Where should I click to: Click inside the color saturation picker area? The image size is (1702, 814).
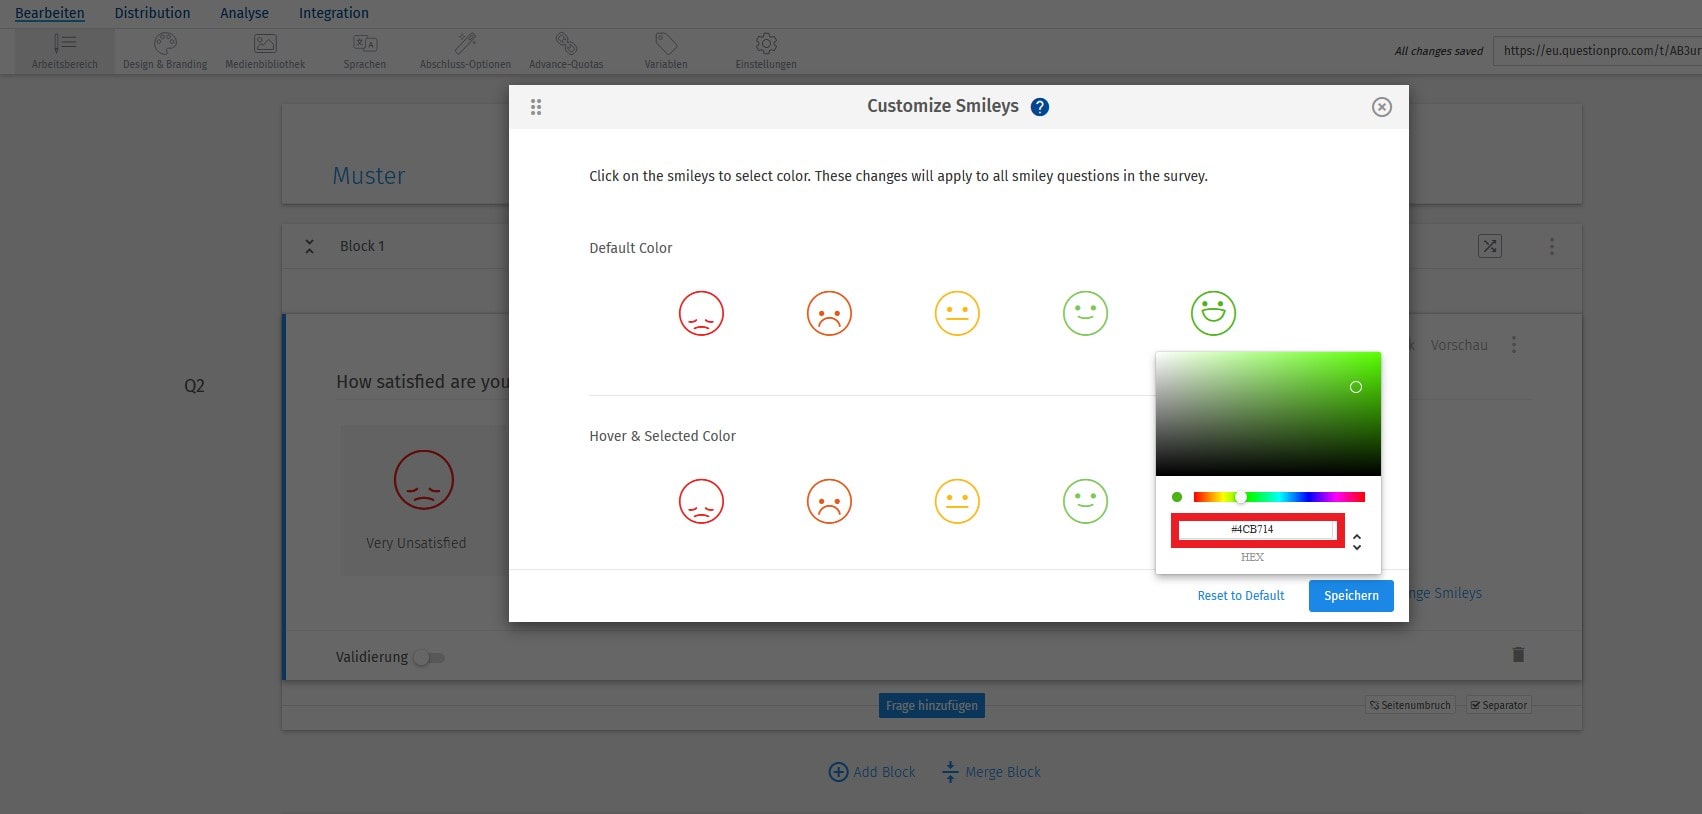[x=1268, y=414]
